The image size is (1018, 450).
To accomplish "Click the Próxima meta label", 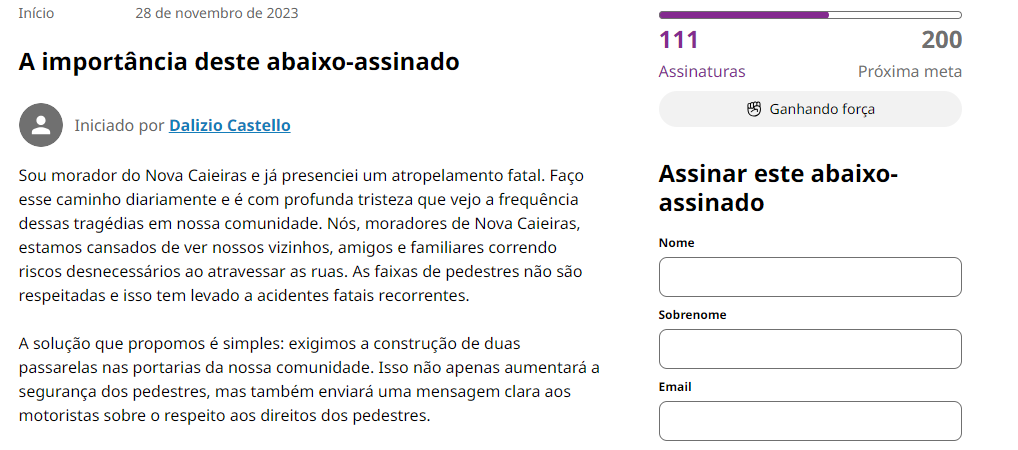I will point(910,72).
